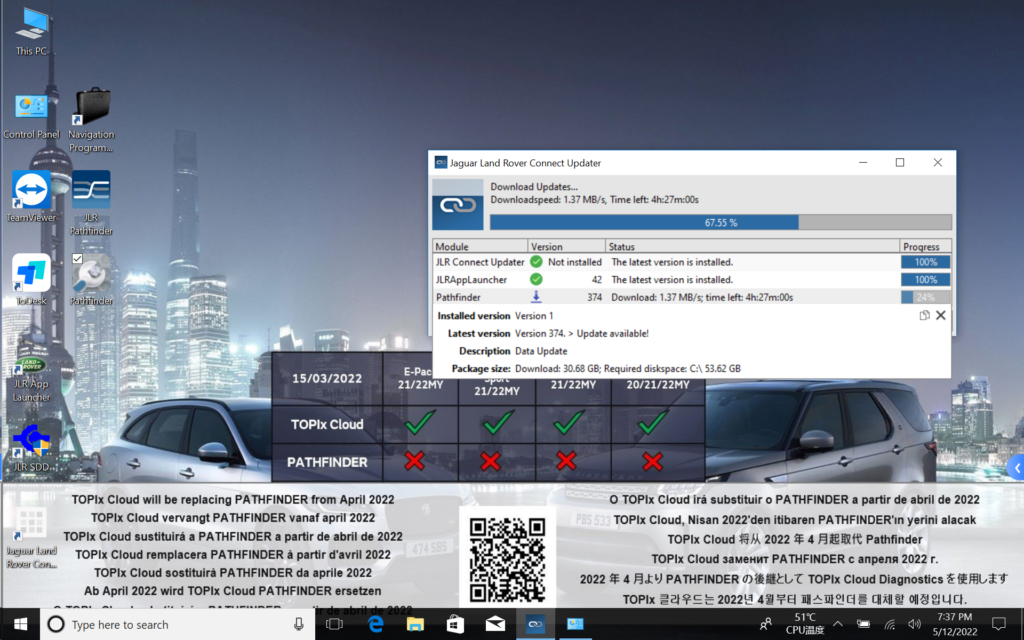Open the ToDesk desktop shortcut

(x=31, y=274)
